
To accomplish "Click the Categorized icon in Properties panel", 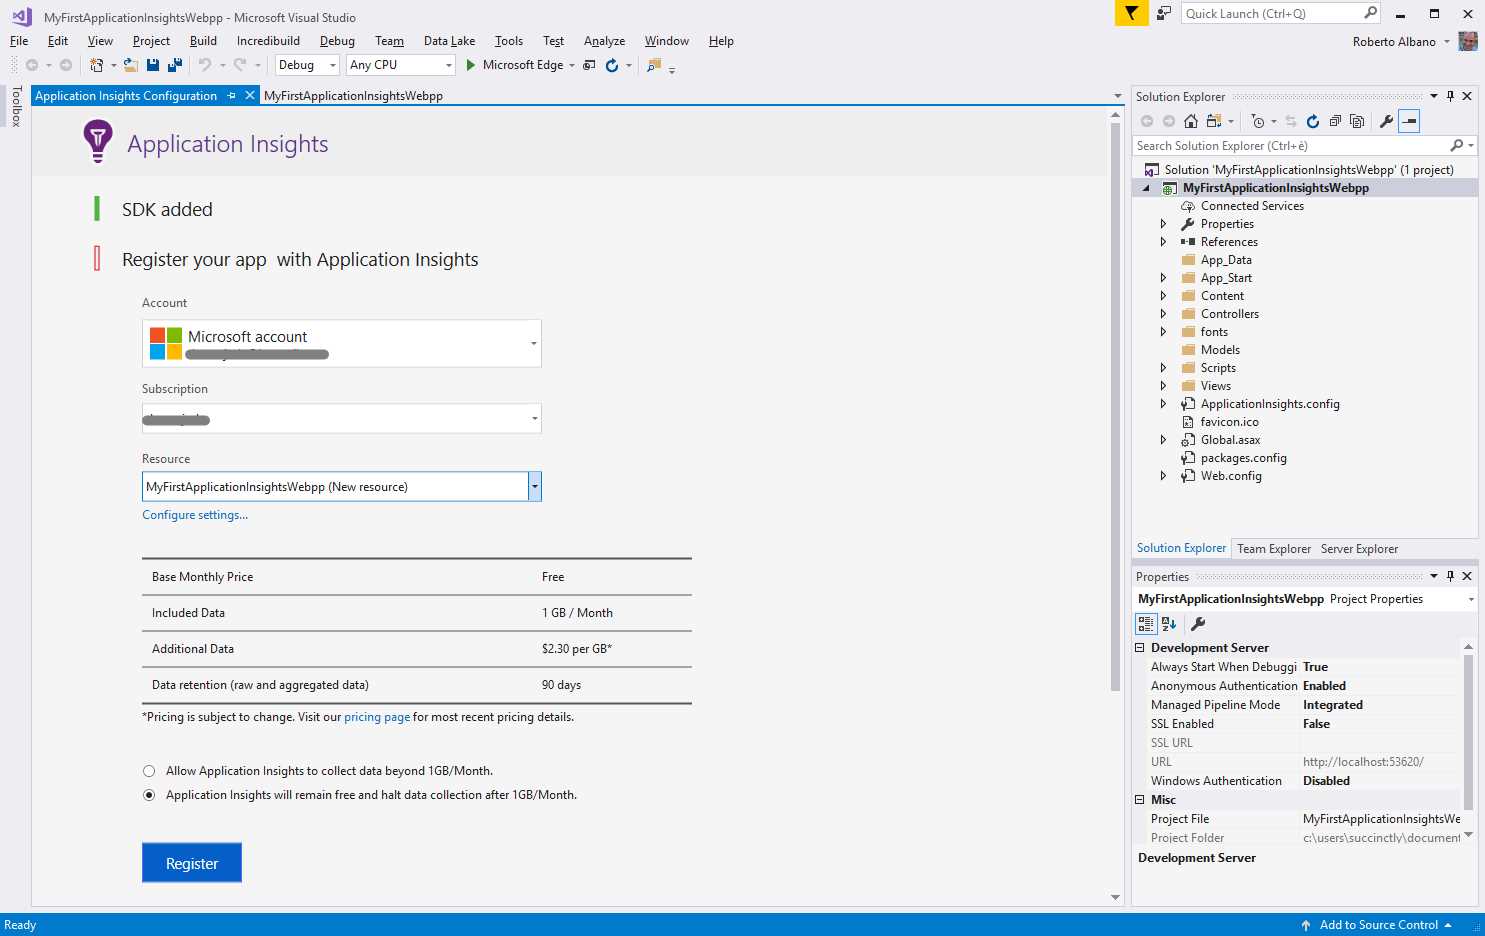I will click(1146, 623).
